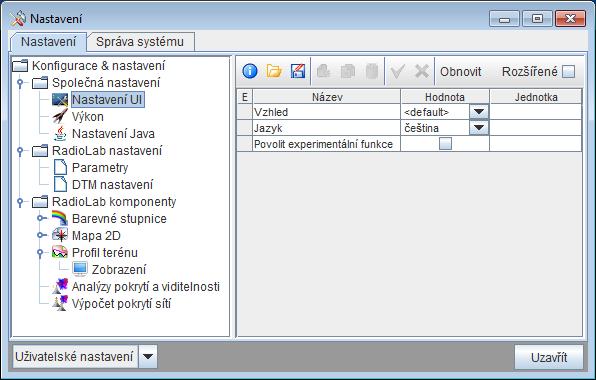Minimize the Nastavení window
This screenshot has height=380, width=596.
tap(504, 19)
